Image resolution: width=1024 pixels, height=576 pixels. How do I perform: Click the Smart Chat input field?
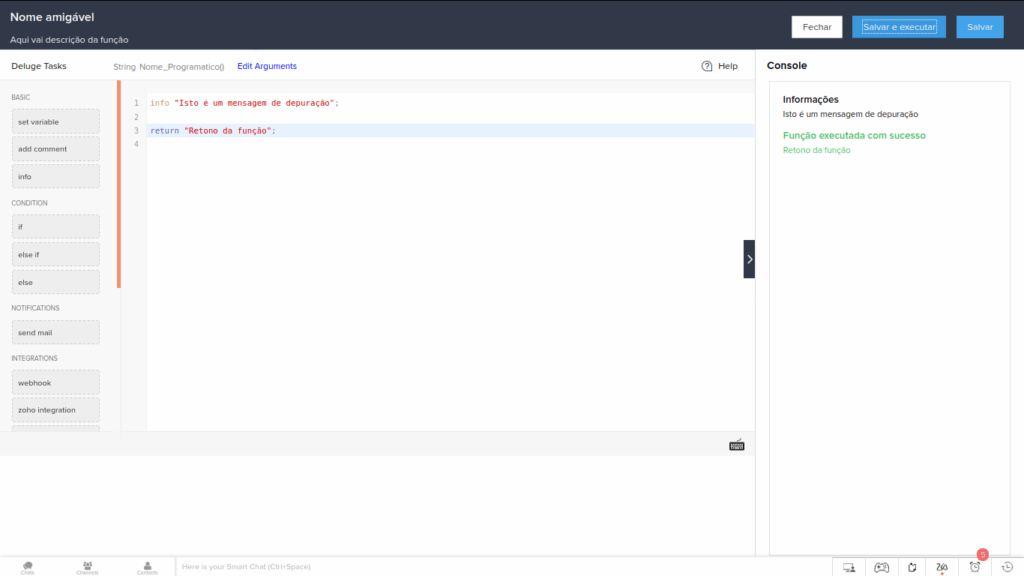503,567
